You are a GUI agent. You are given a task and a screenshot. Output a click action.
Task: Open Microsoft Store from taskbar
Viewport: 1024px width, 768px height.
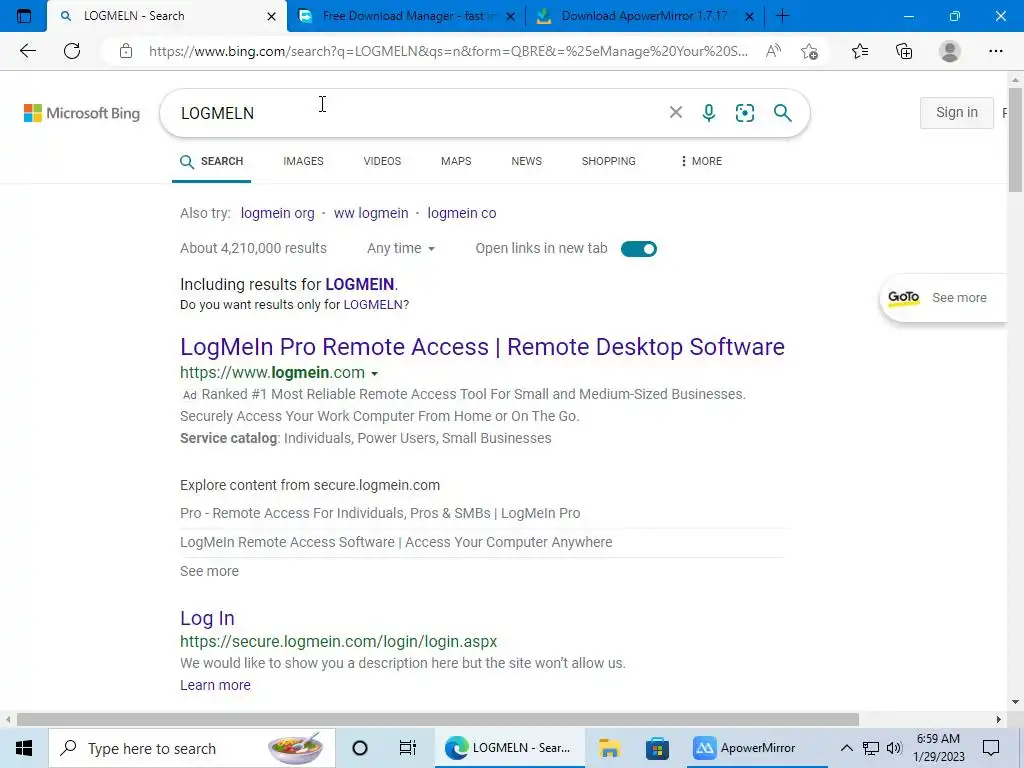point(657,748)
